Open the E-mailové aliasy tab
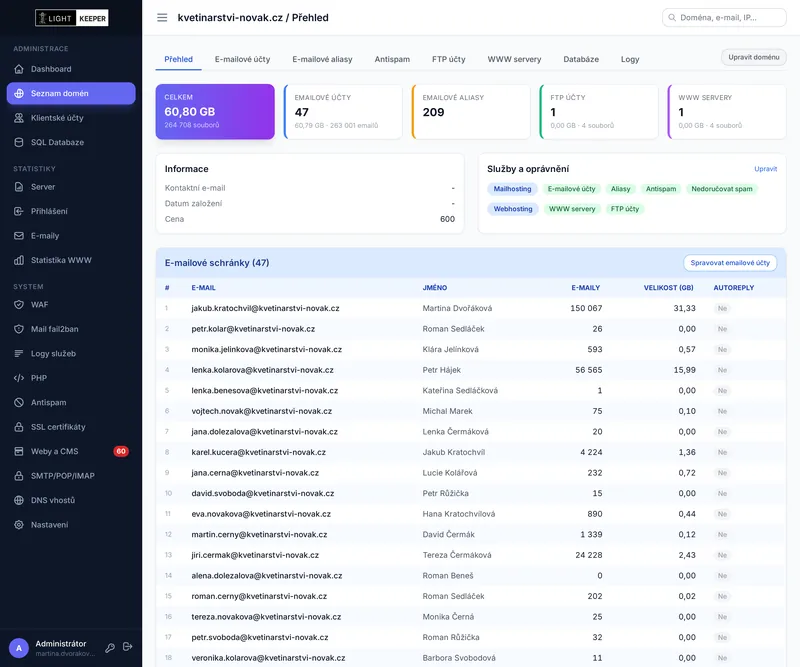 pyautogui.click(x=322, y=59)
